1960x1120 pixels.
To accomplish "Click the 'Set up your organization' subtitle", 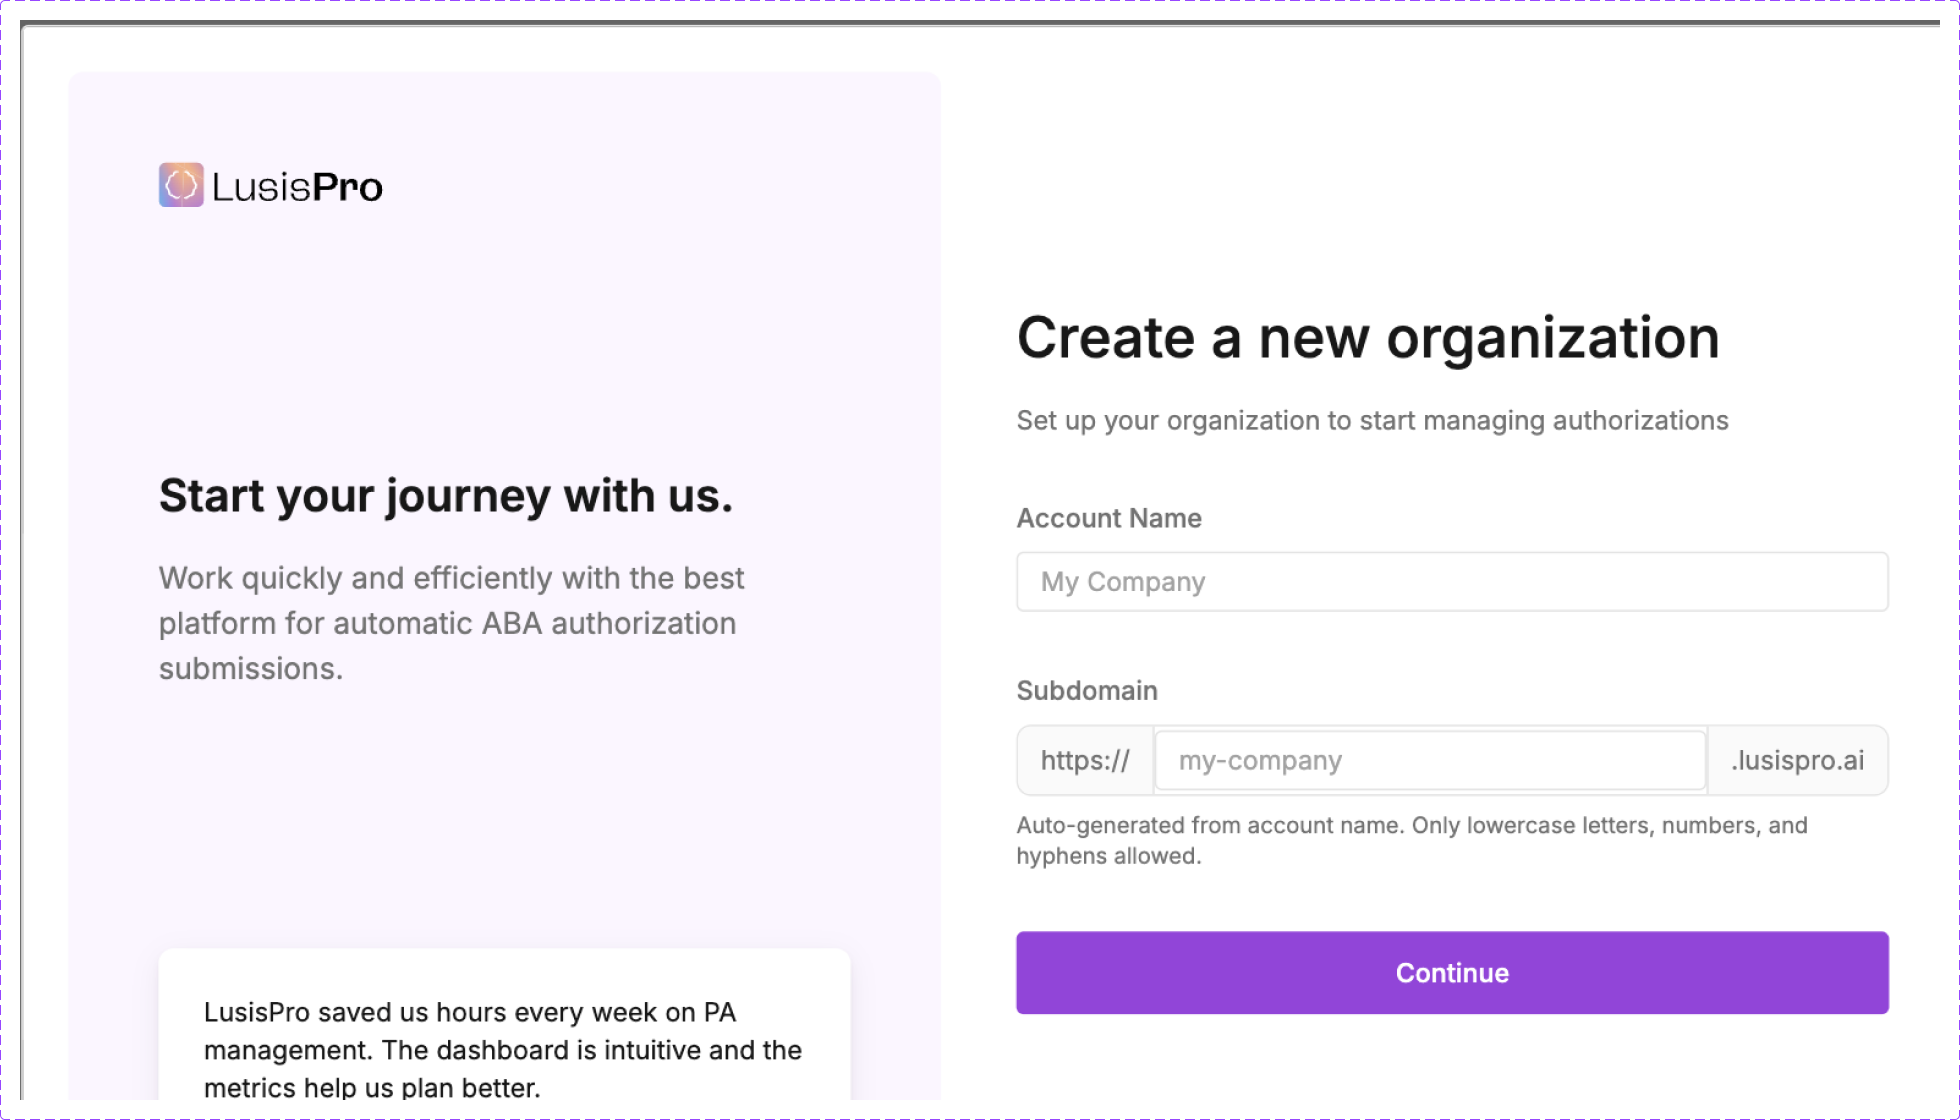I will pyautogui.click(x=1371, y=420).
